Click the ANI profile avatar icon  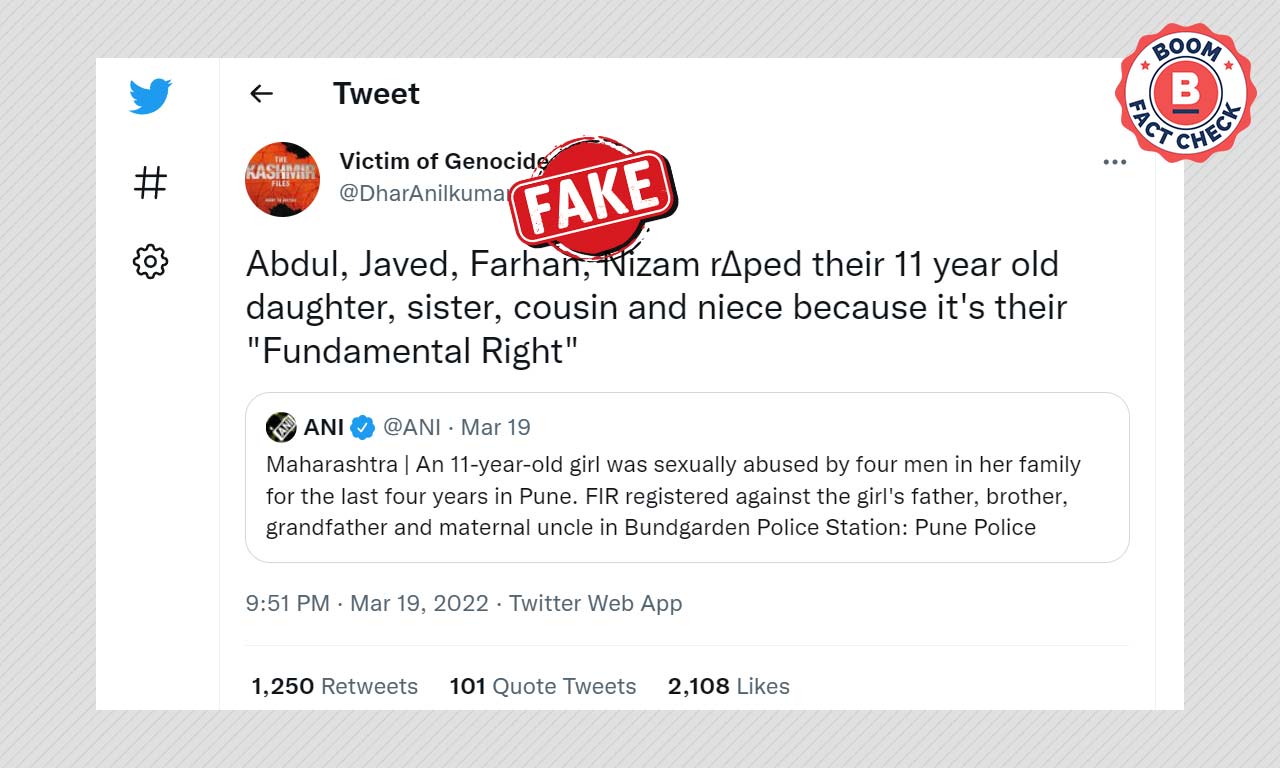point(281,427)
